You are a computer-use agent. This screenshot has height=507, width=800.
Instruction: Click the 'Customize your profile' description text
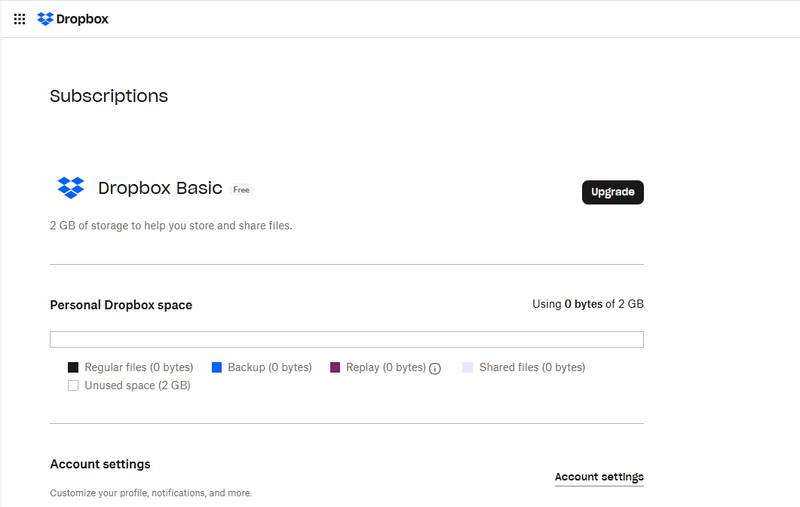coord(151,493)
